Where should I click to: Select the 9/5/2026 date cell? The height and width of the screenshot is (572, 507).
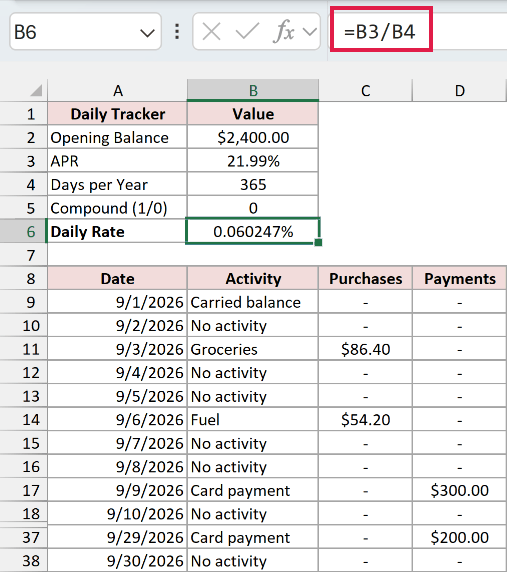click(x=117, y=396)
